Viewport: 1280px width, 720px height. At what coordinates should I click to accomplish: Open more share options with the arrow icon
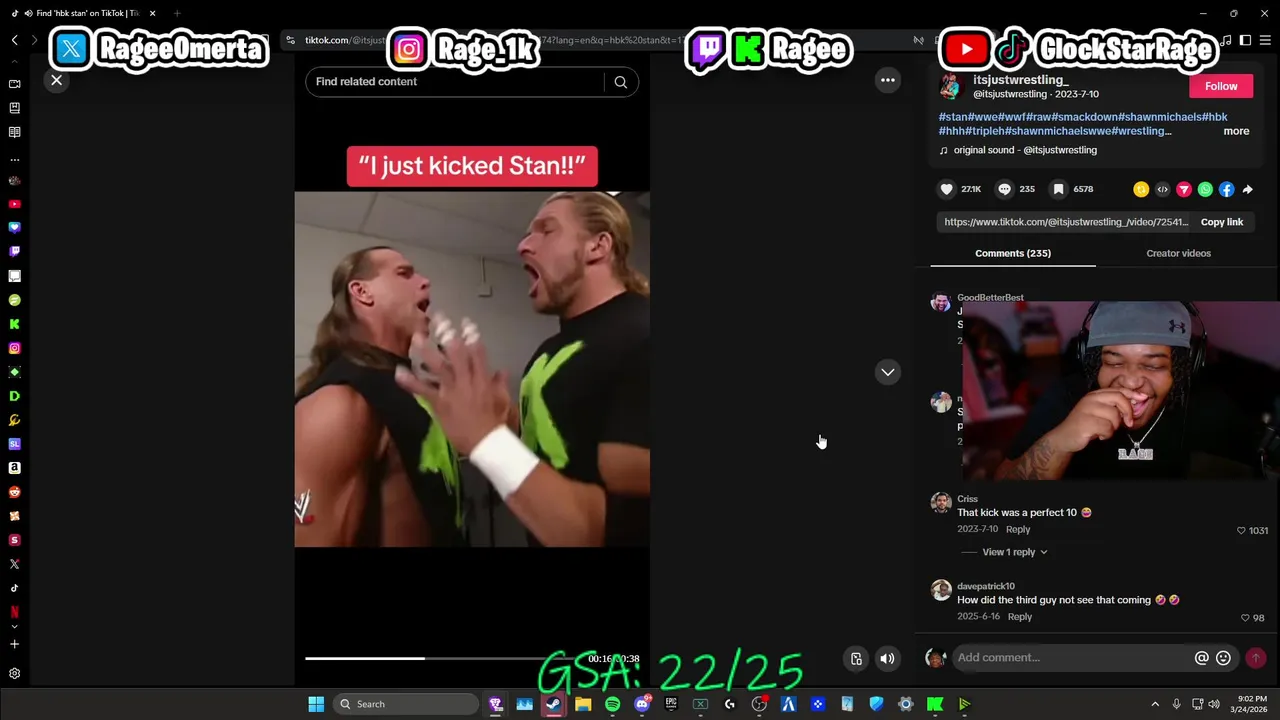click(1247, 189)
